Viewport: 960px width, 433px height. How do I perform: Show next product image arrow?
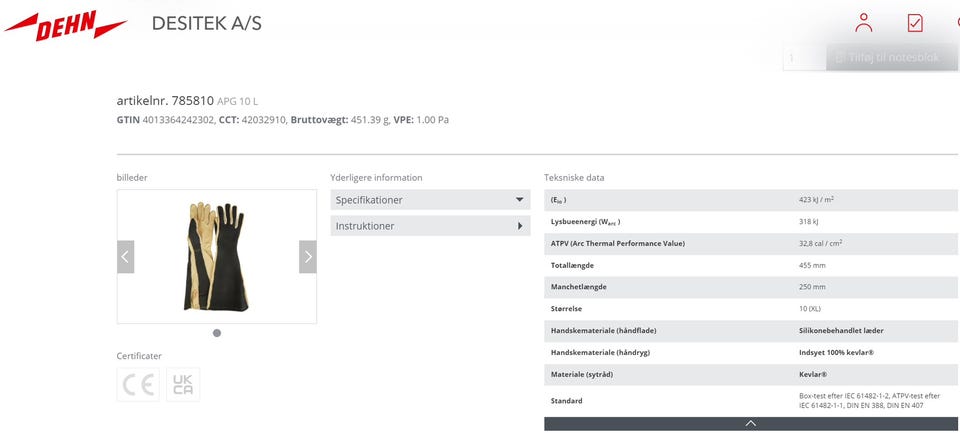(307, 257)
